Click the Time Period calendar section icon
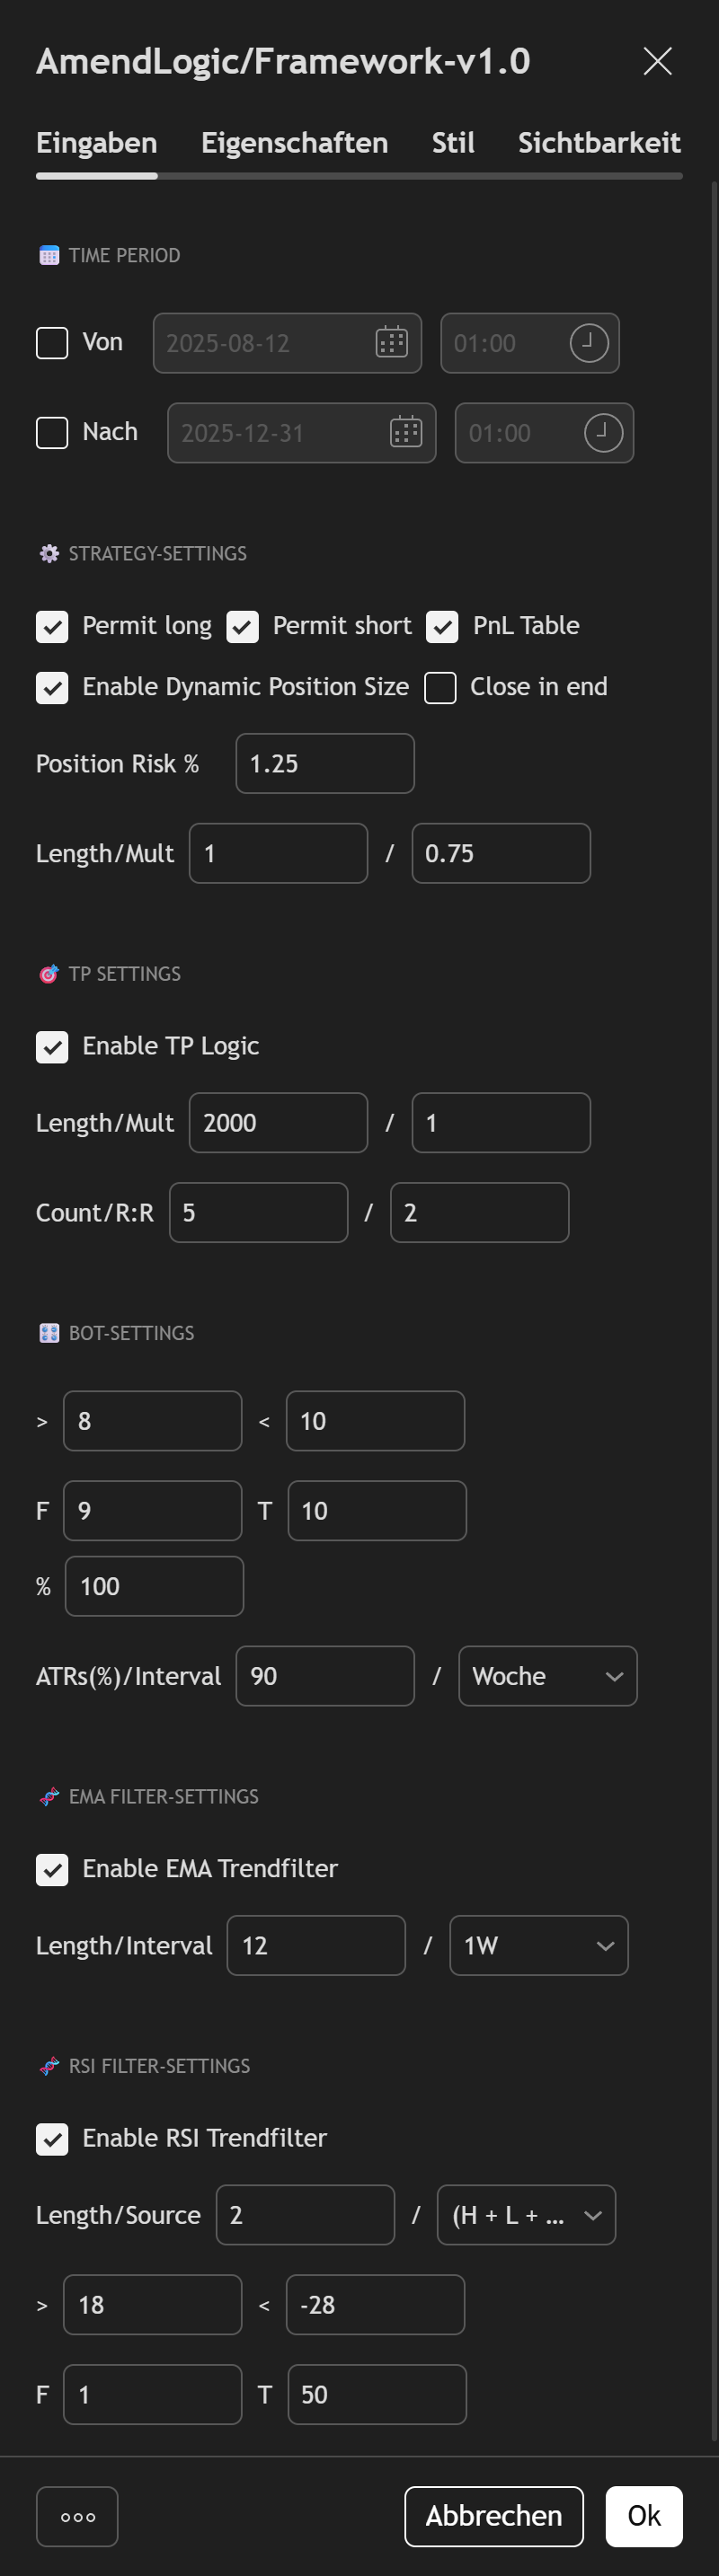Screen dimensions: 719x2576 [x=49, y=256]
